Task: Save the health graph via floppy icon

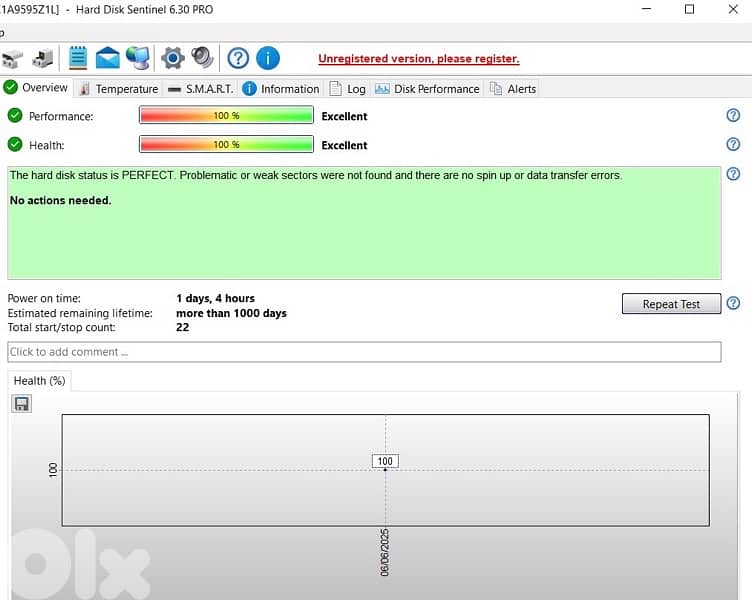Action: pyautogui.click(x=22, y=404)
